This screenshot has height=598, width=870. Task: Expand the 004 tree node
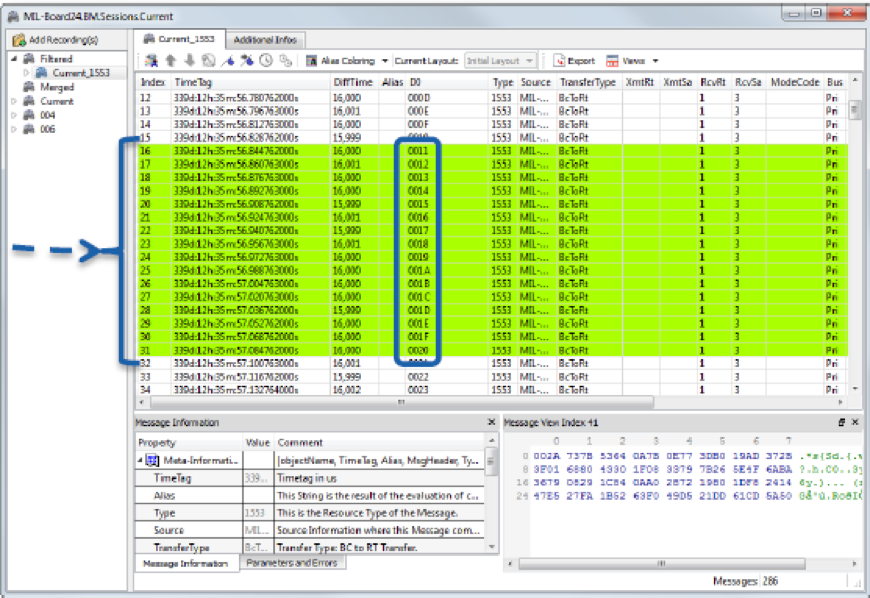pyautogui.click(x=14, y=115)
